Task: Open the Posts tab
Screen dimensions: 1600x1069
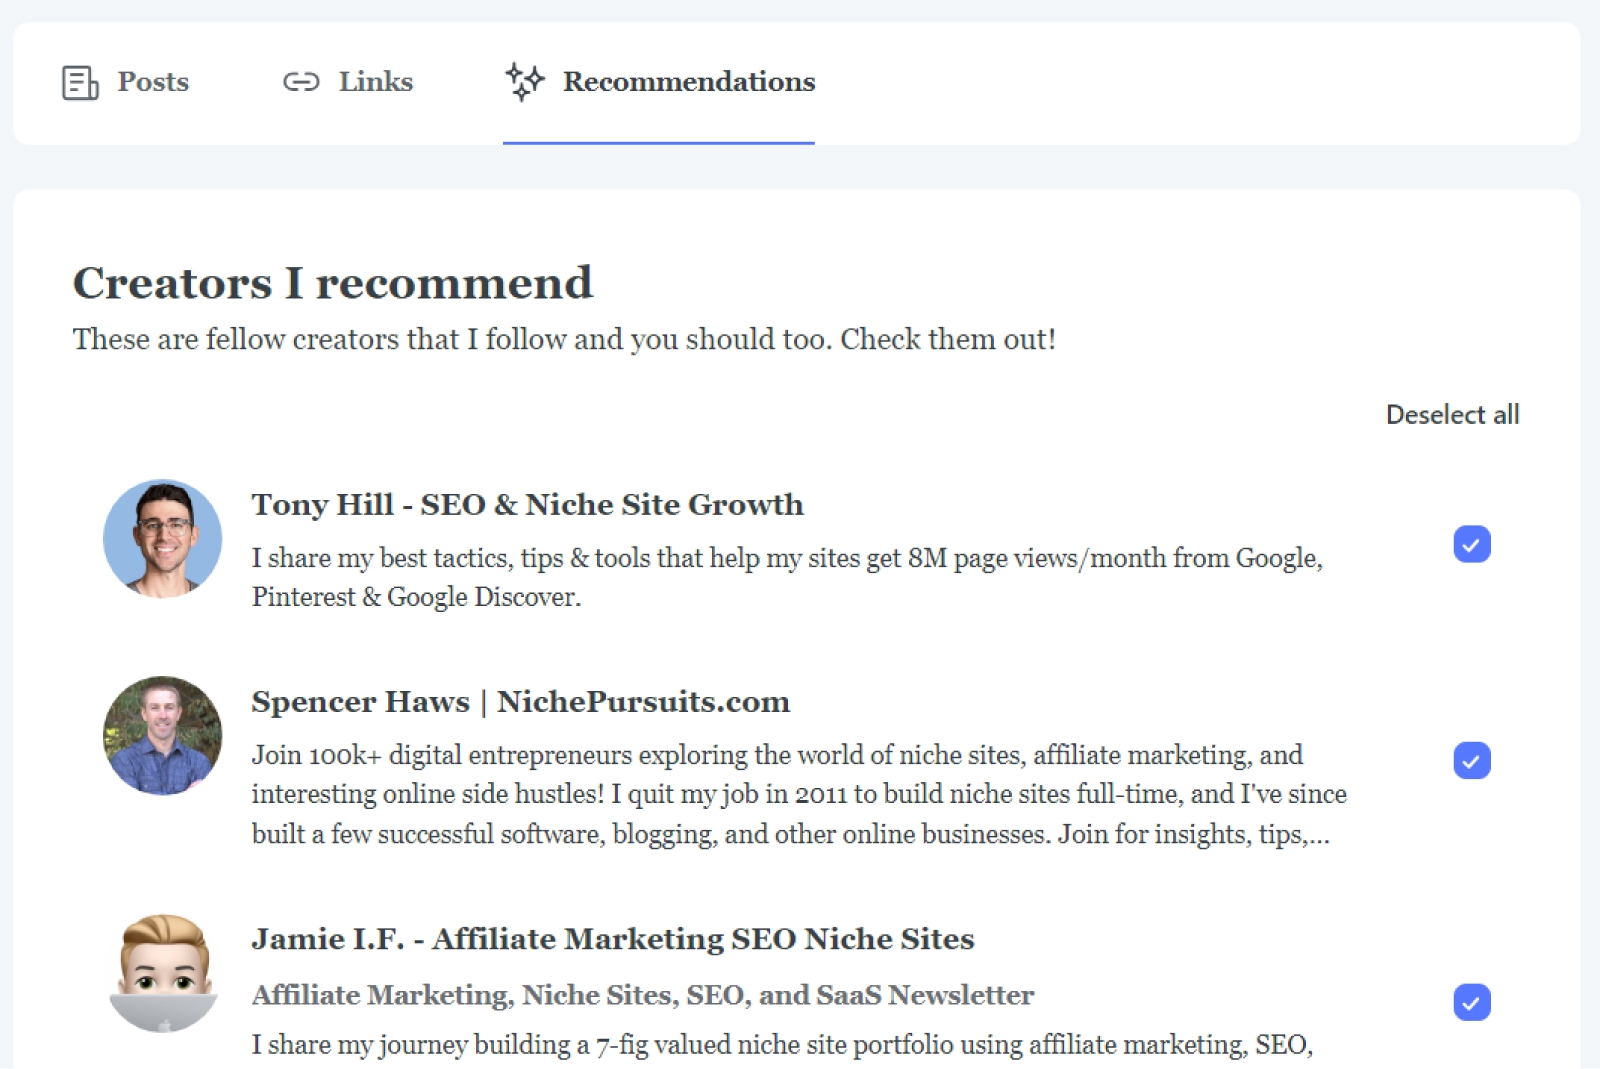Action: tap(152, 82)
